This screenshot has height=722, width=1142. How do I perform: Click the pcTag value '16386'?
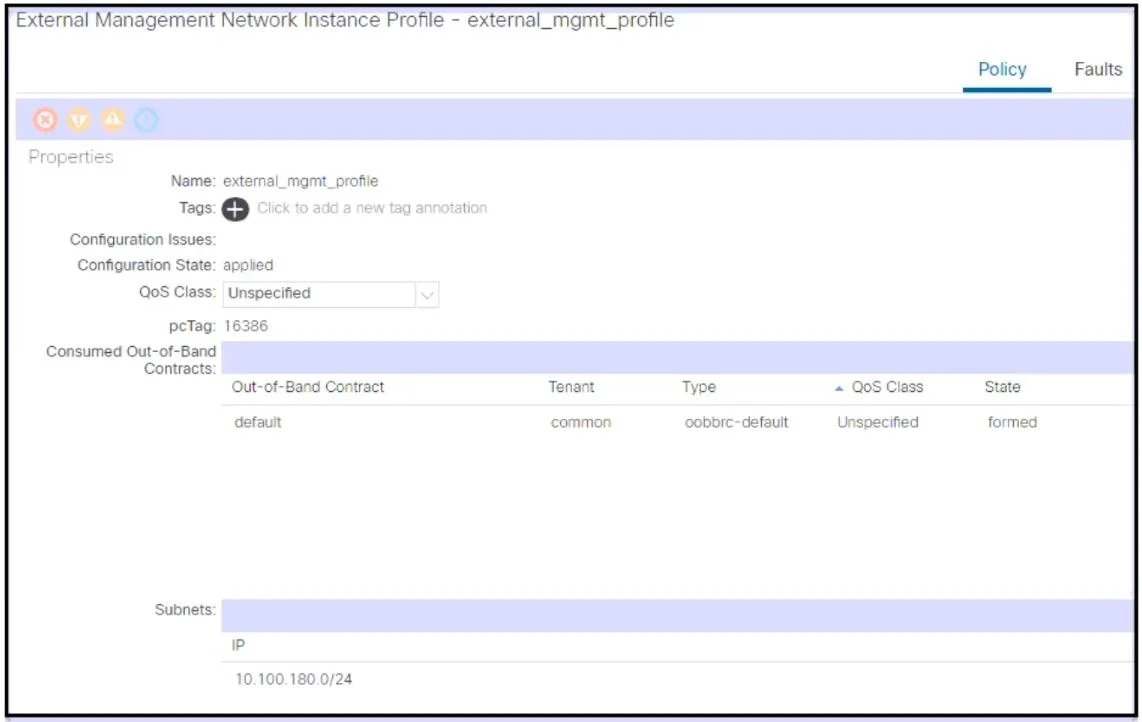[245, 326]
